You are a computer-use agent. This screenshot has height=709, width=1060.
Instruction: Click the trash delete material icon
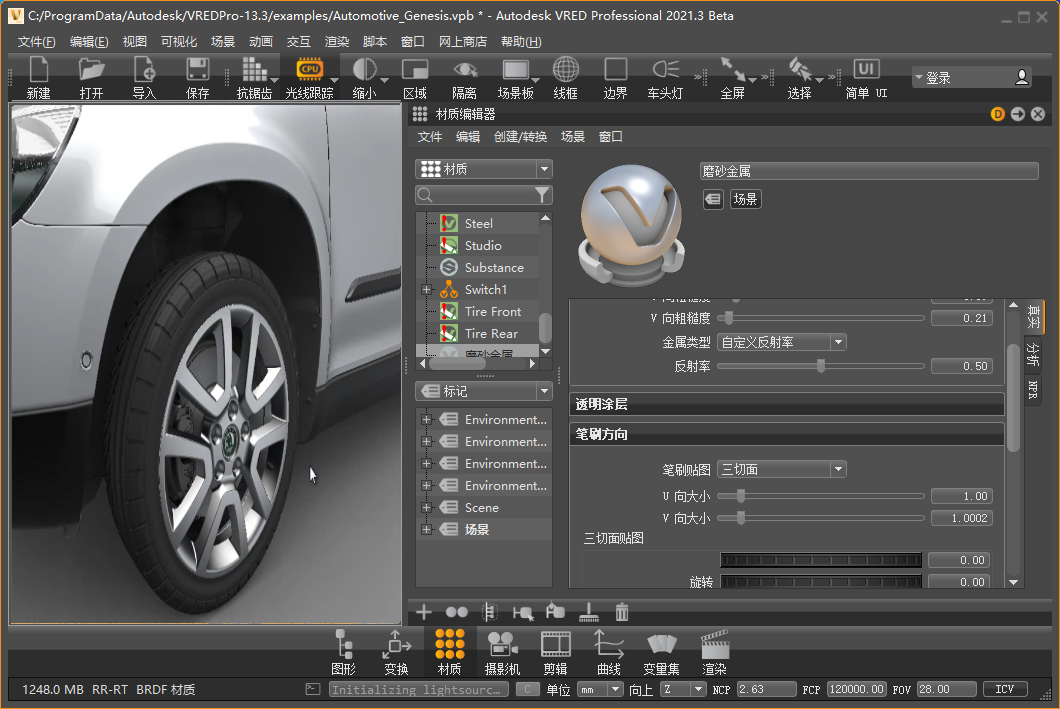coord(622,612)
